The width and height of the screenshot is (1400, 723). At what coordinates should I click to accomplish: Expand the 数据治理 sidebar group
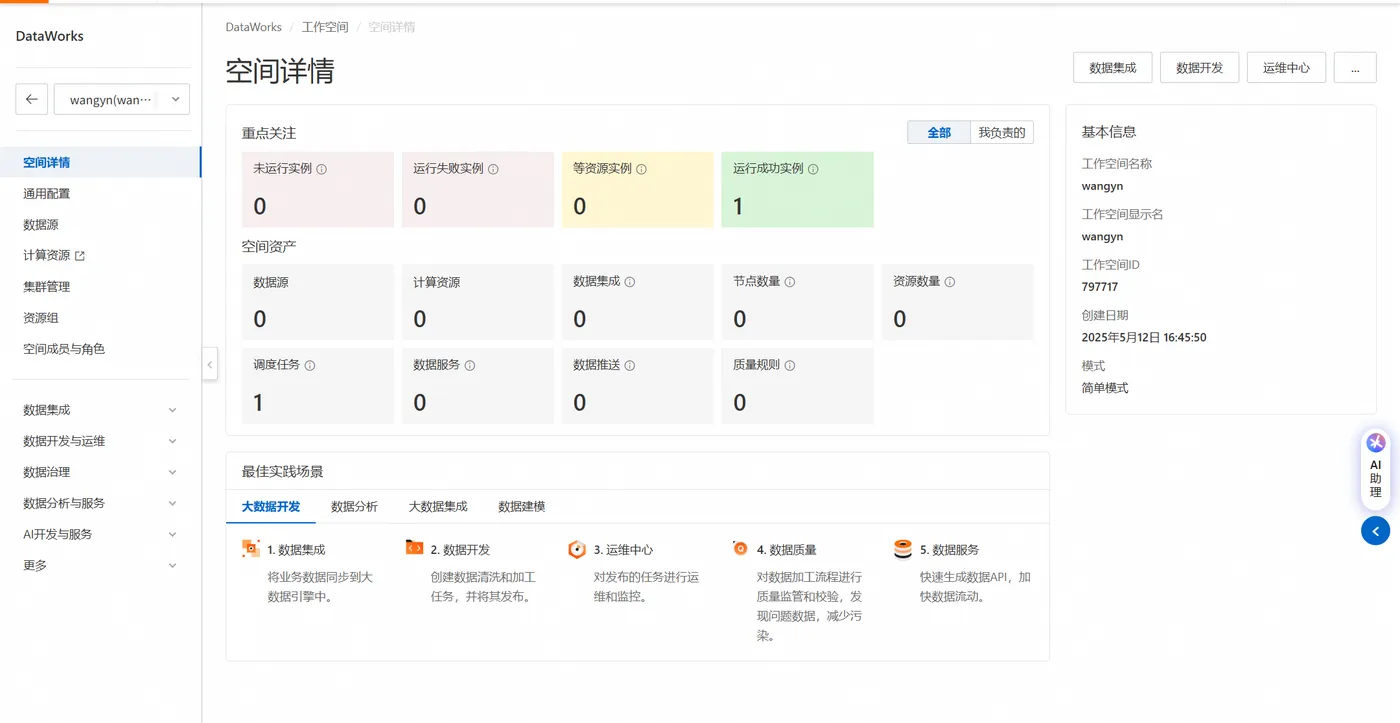(100, 472)
